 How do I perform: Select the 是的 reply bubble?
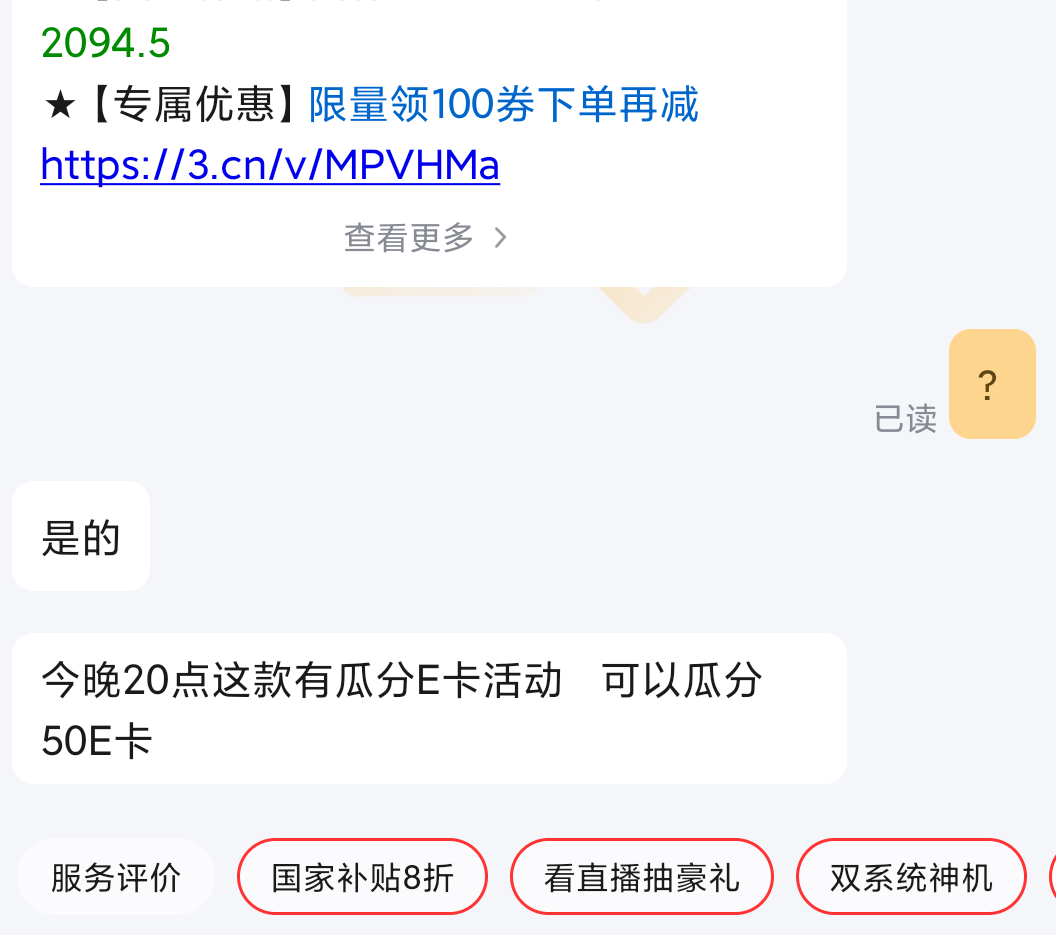[81, 536]
